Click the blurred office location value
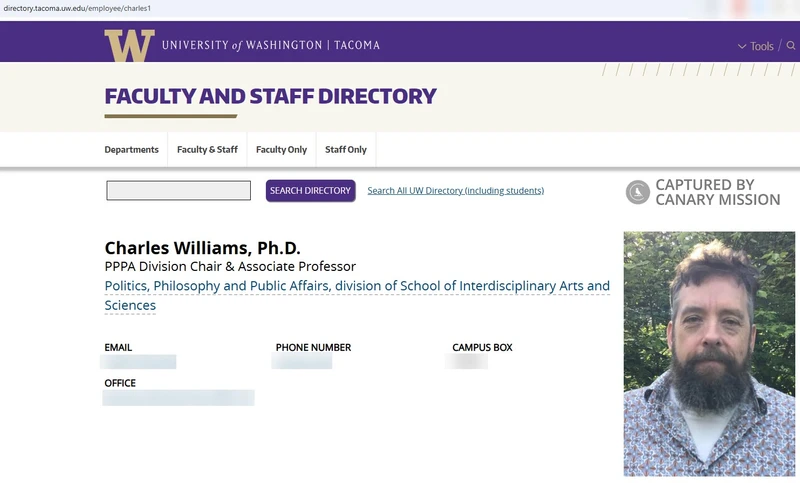This screenshot has height=483, width=800. (x=179, y=398)
